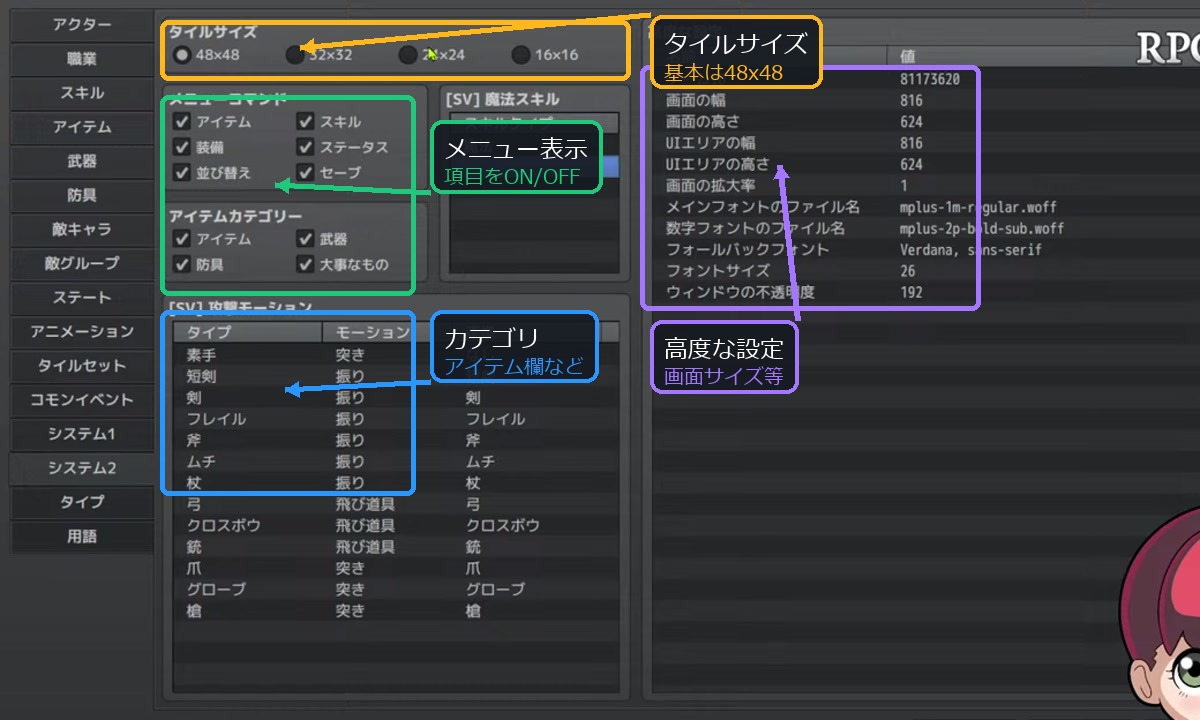Click the フォールバックフォント label
This screenshot has height=720, width=1200.
click(x=748, y=249)
